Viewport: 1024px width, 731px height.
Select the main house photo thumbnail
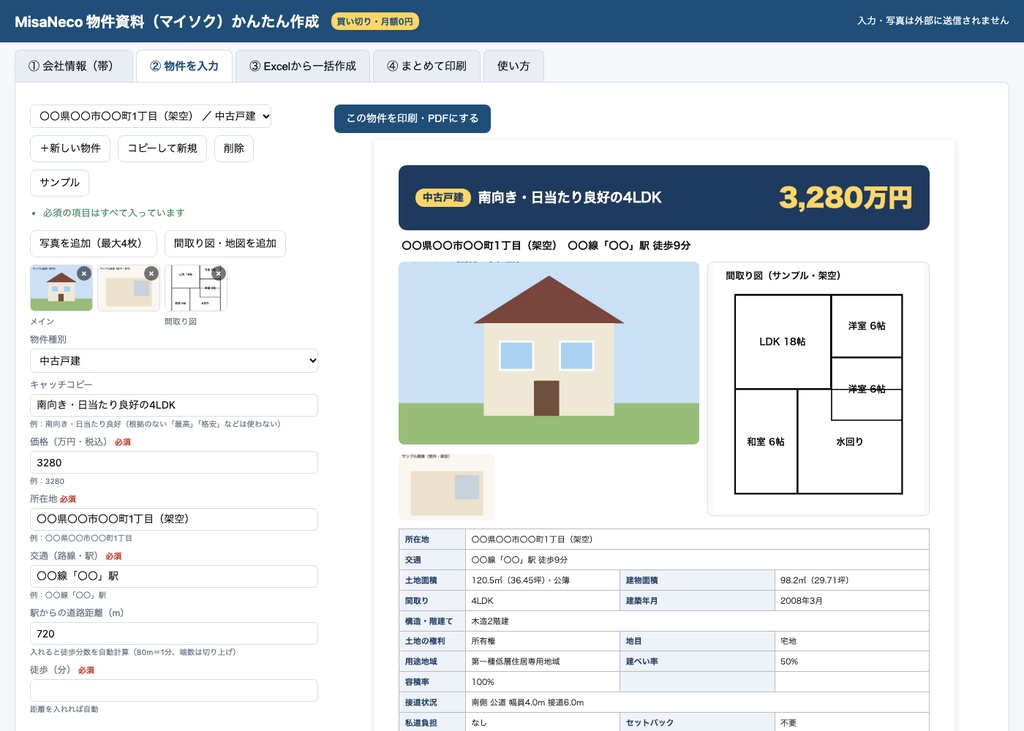(x=61, y=288)
